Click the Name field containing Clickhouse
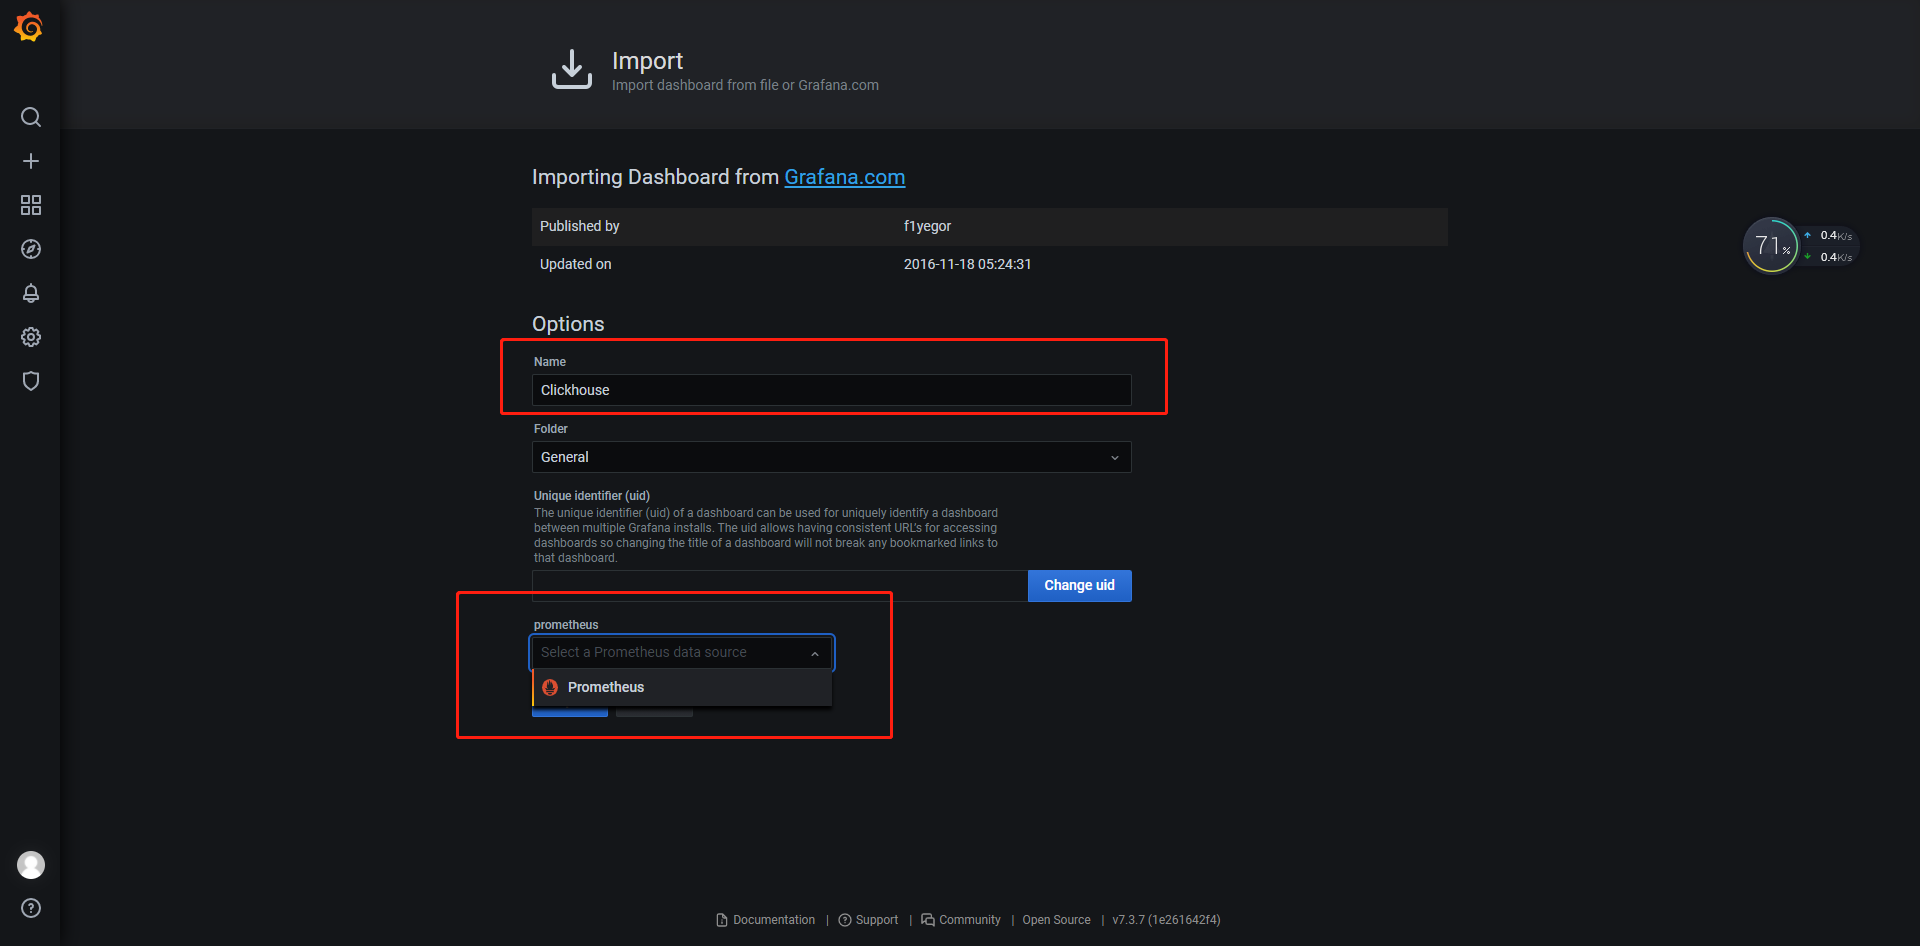 click(832, 390)
